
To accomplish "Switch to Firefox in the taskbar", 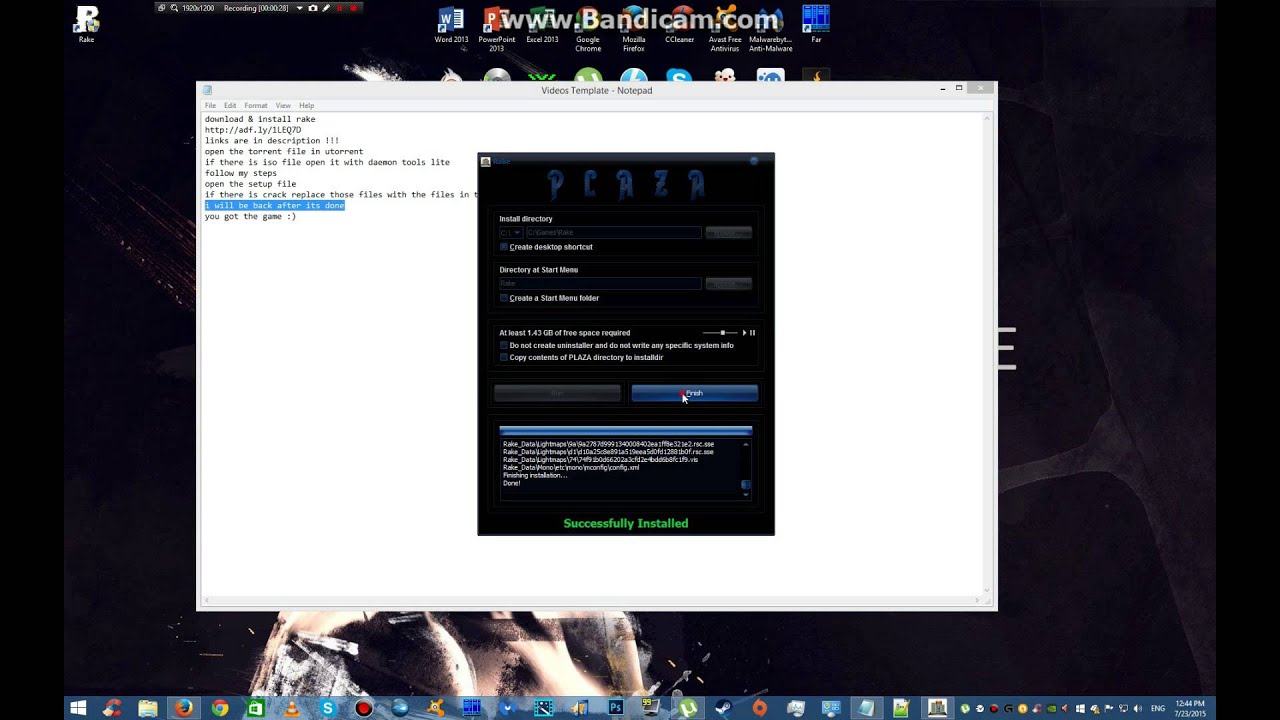I will (184, 708).
